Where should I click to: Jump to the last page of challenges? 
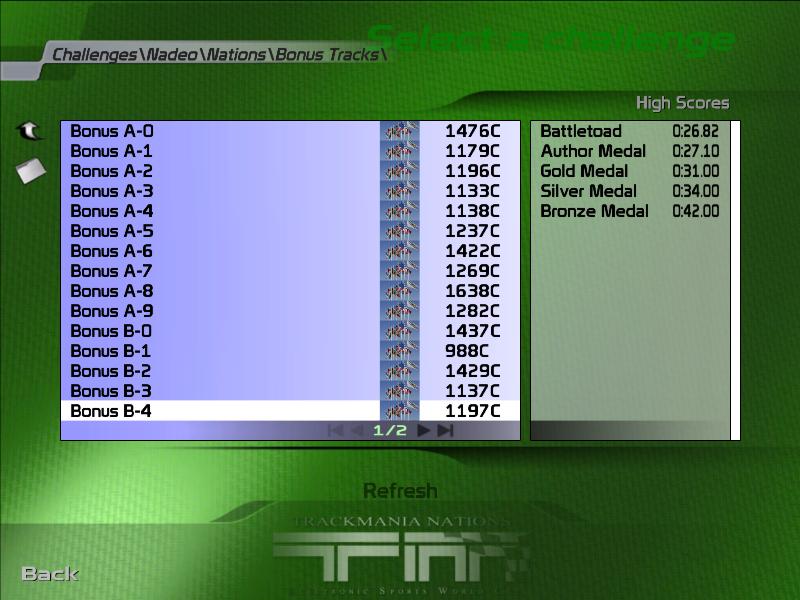pyautogui.click(x=446, y=430)
